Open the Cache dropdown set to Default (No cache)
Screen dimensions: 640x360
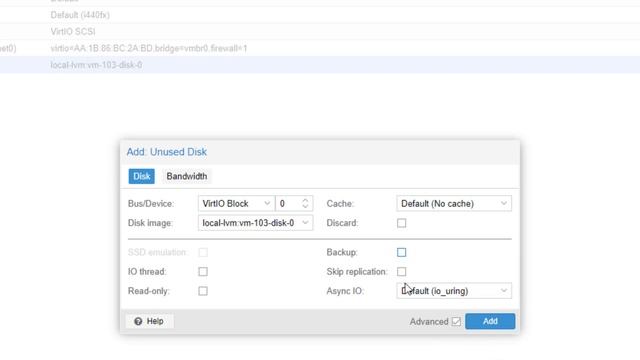[x=454, y=203]
